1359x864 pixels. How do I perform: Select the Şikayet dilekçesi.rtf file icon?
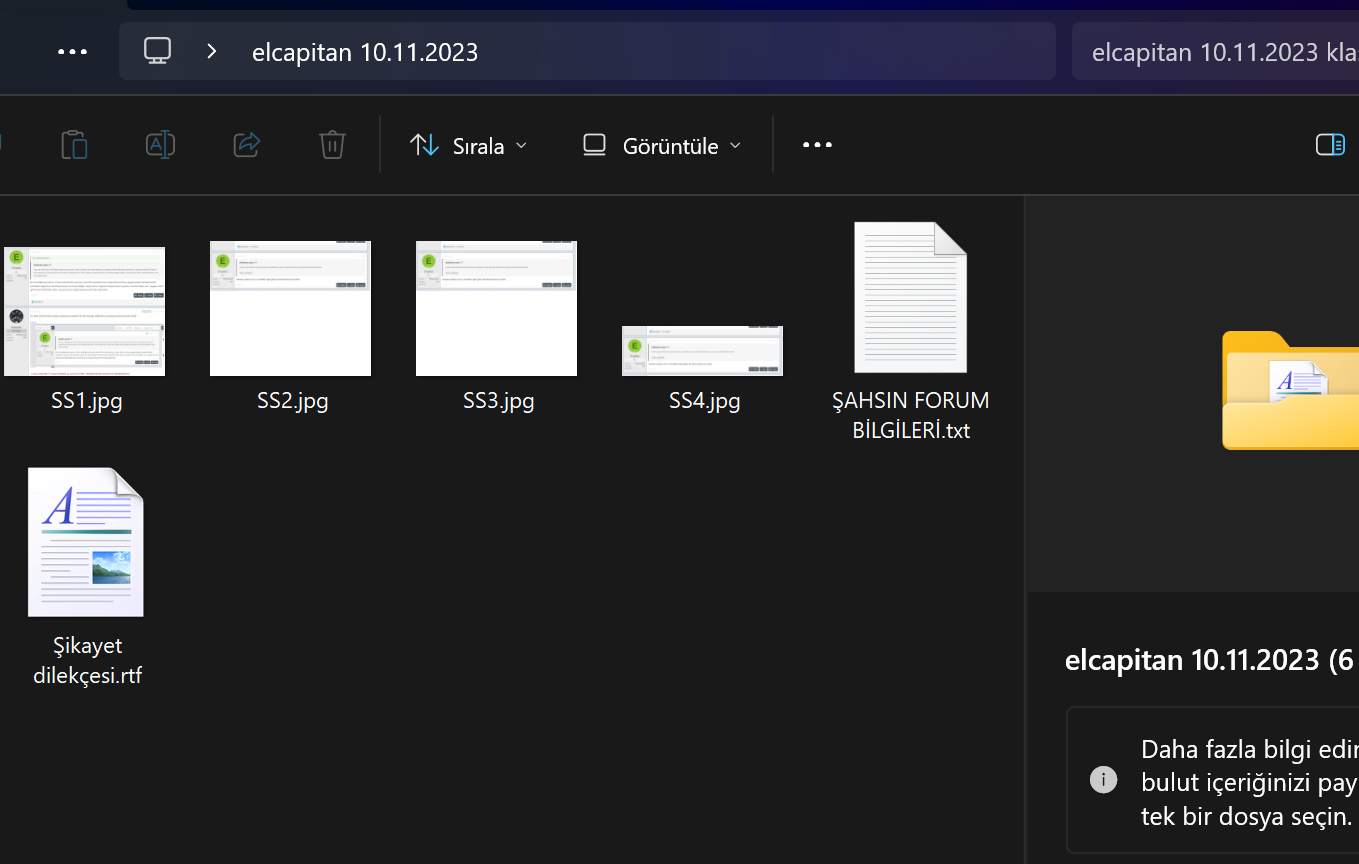pos(86,542)
